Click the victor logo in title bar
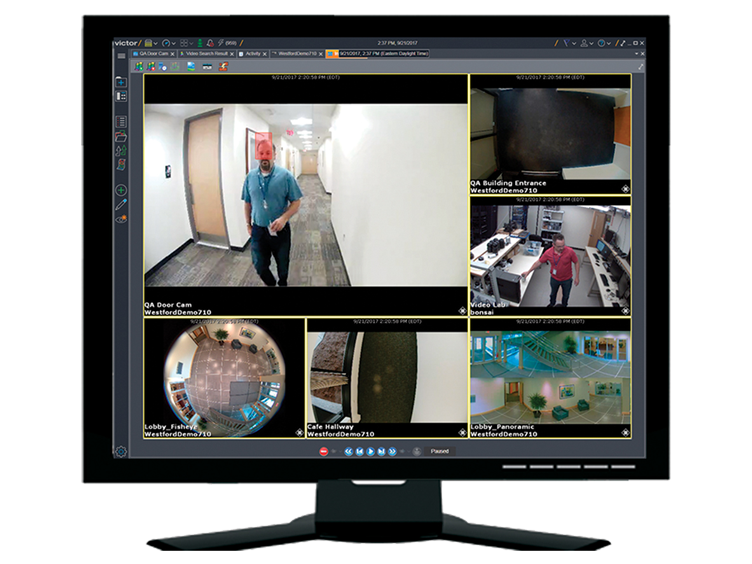Viewport: 752px width, 564px height. (x=126, y=43)
